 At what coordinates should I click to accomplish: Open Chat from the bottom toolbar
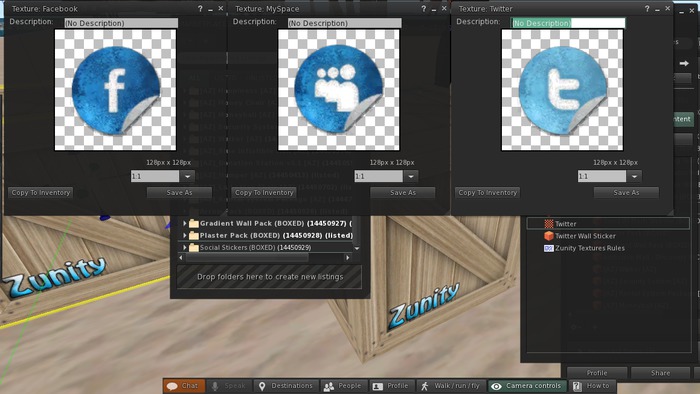[x=184, y=386]
